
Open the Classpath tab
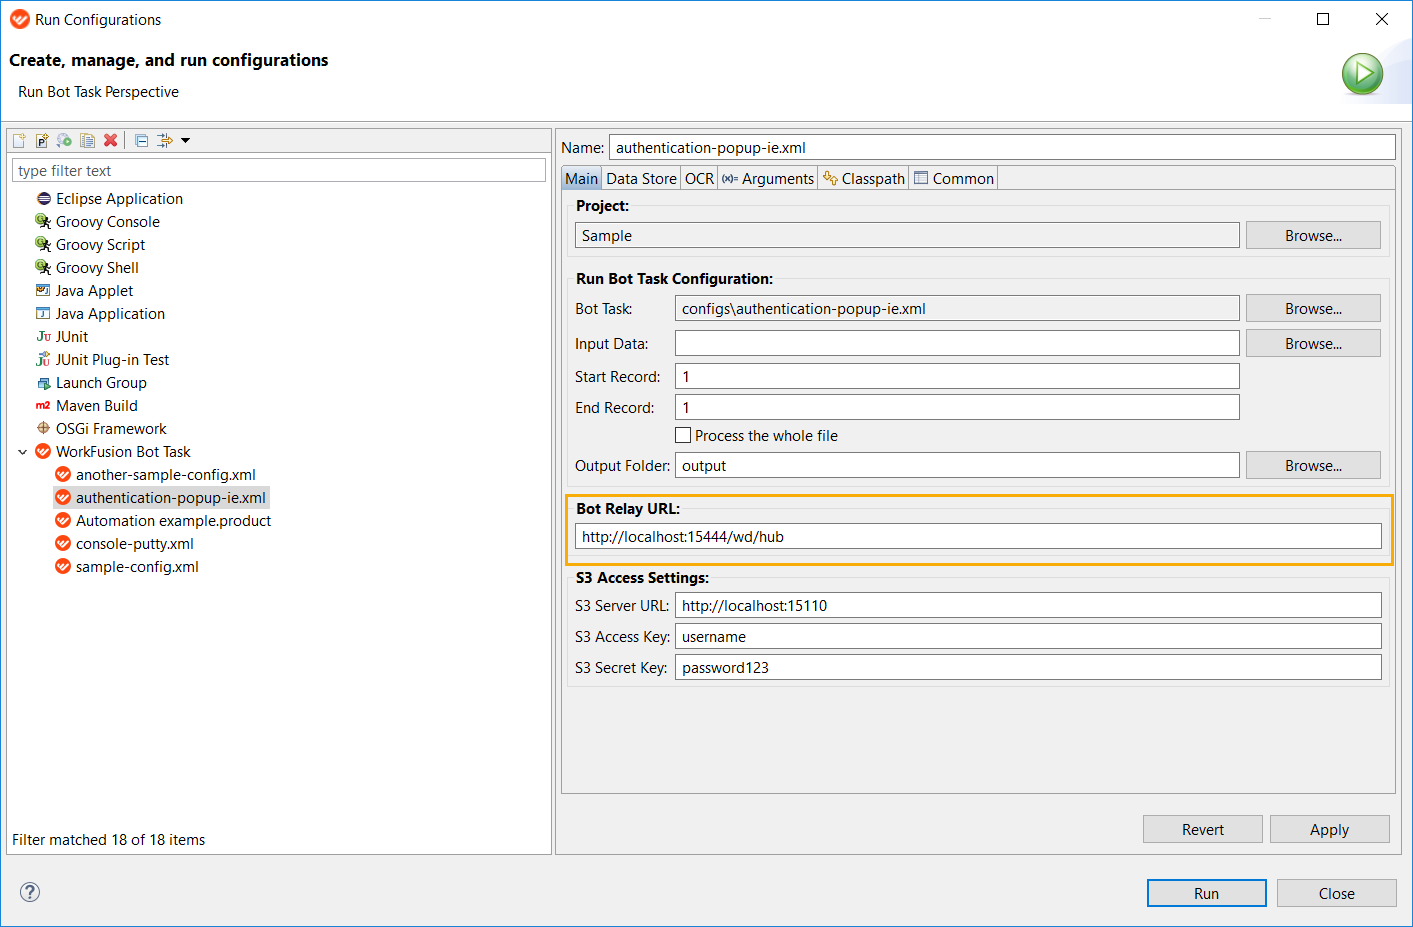pyautogui.click(x=864, y=179)
